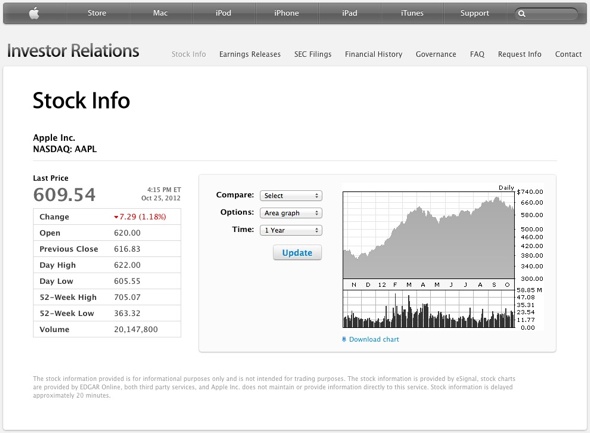Screen dimensions: 590x433
Task: Open Earnings Releases page
Action: pos(250,54)
